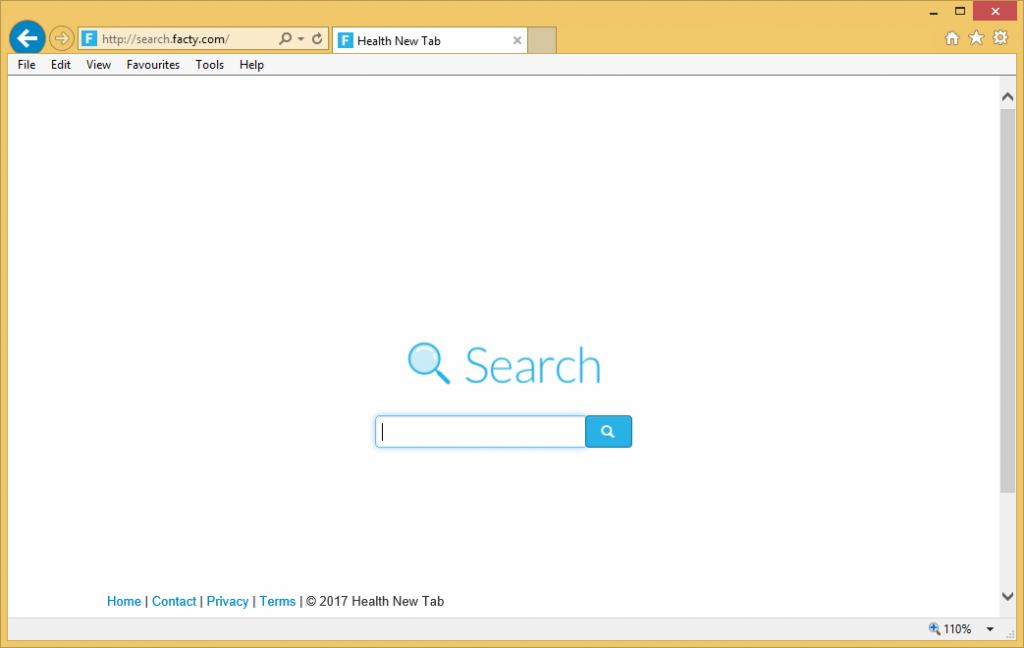Submit search with blue magnifier button
Image resolution: width=1024 pixels, height=648 pixels.
(609, 432)
